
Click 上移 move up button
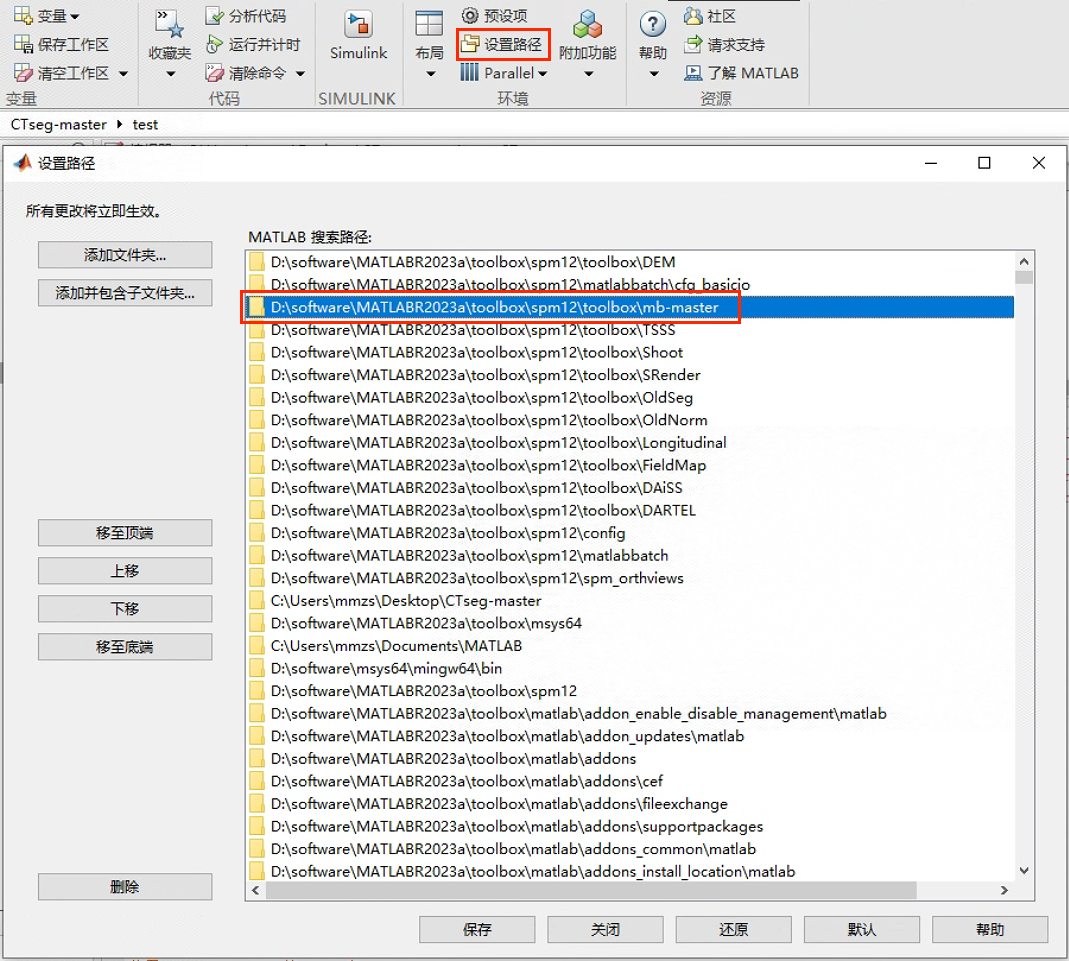pos(125,571)
